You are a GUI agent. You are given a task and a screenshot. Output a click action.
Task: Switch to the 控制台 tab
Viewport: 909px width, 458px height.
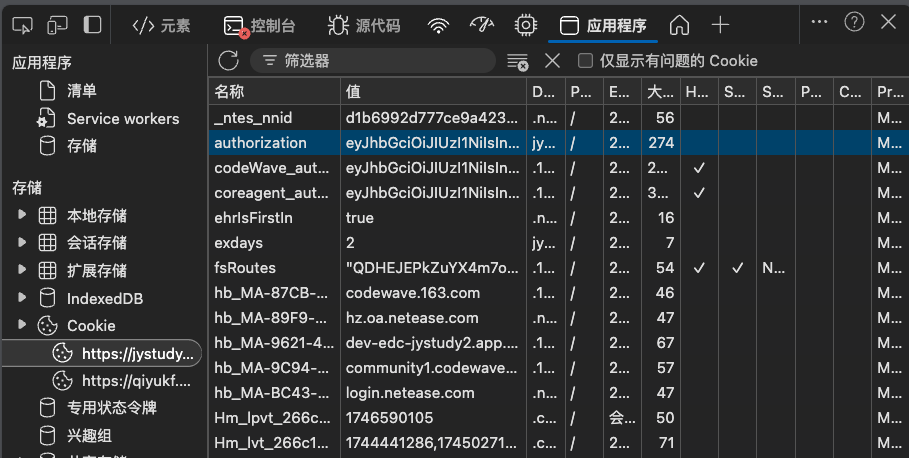(x=259, y=25)
